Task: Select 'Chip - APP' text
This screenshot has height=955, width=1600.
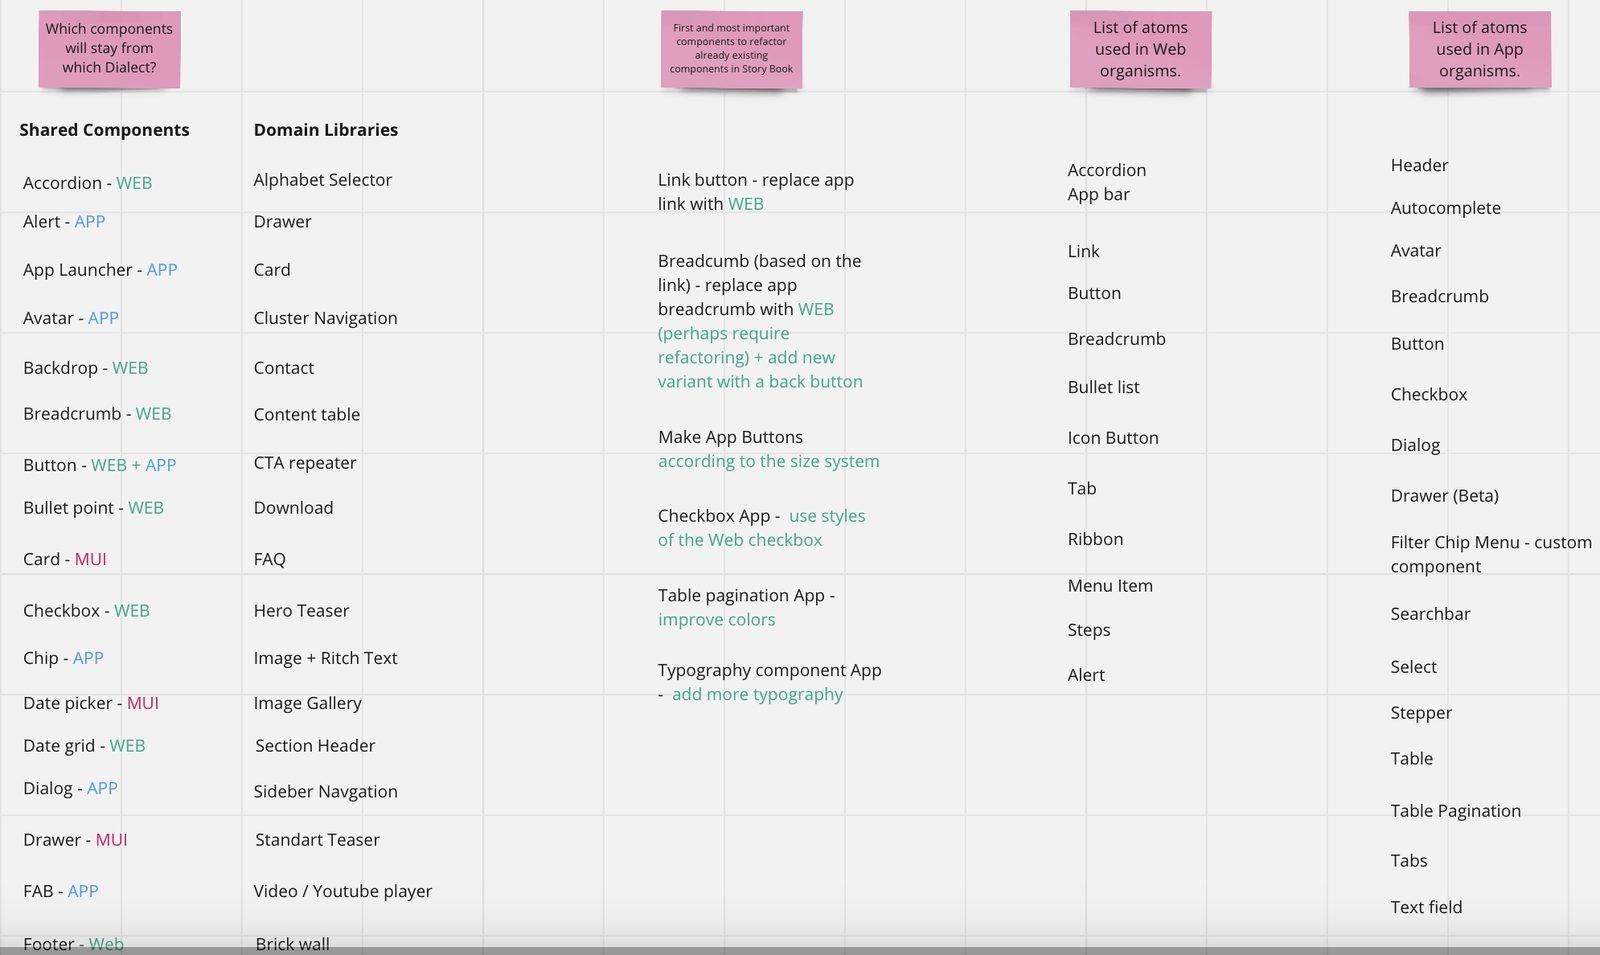Action: pyautogui.click(x=63, y=658)
